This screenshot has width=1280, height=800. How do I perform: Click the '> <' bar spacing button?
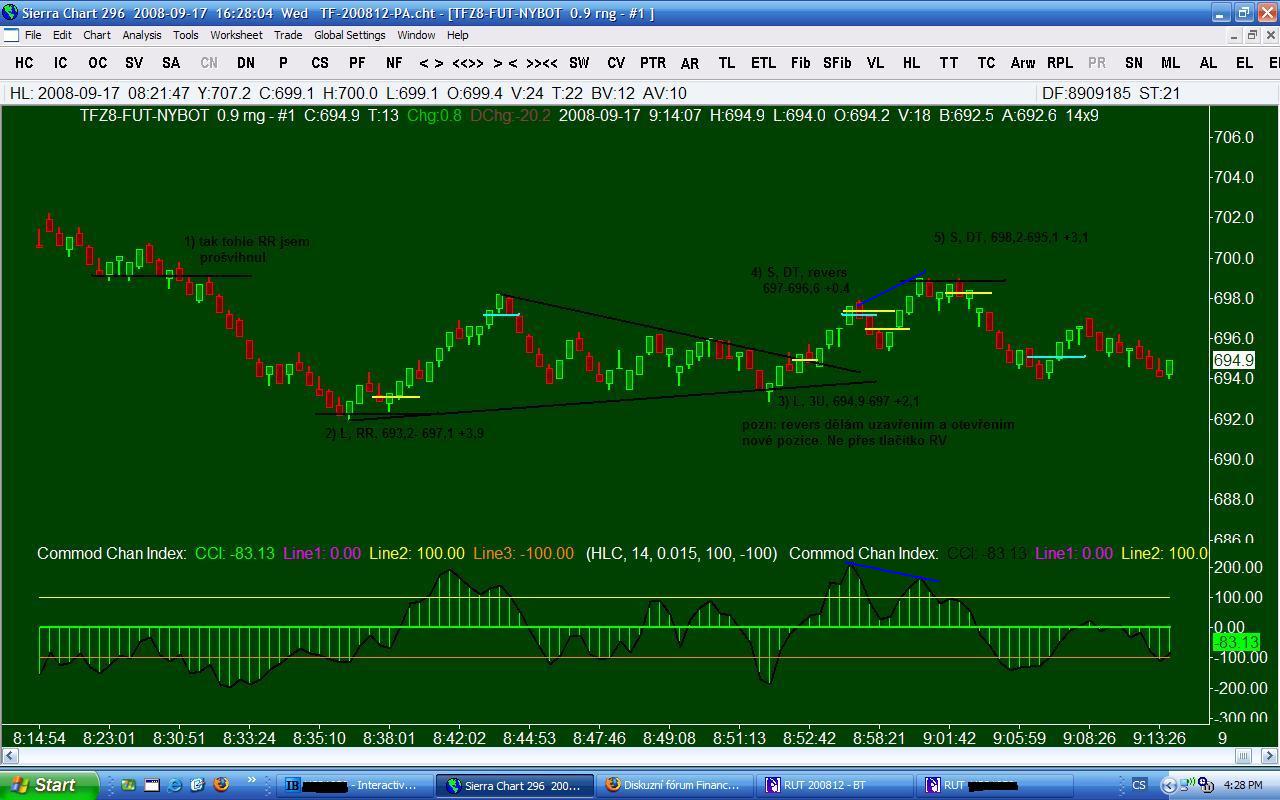pos(505,62)
